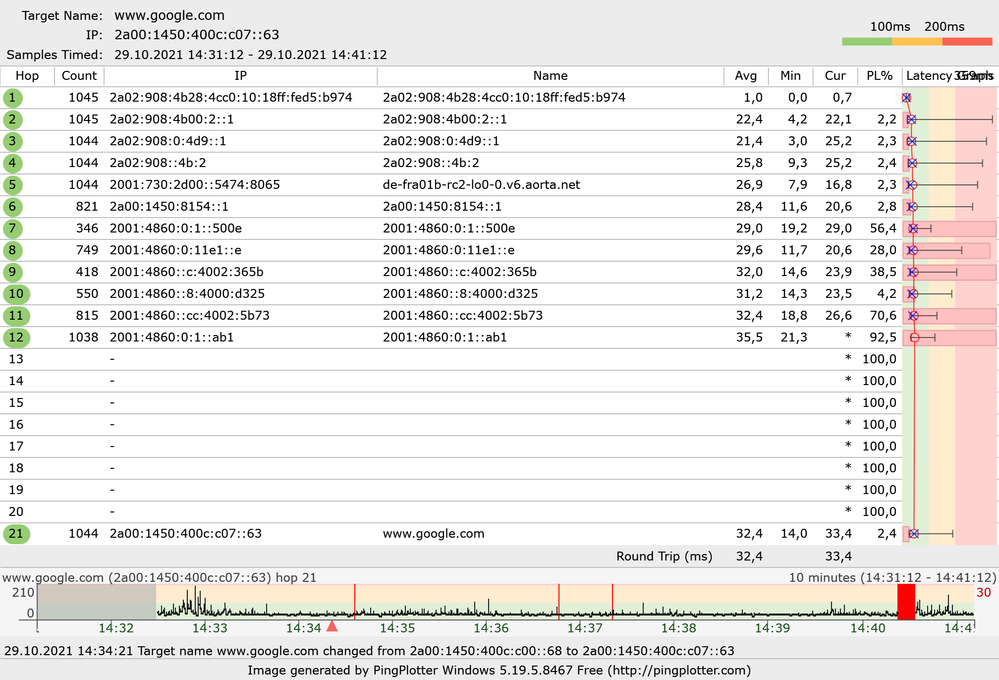Click the green hop 2 circle

13,120
